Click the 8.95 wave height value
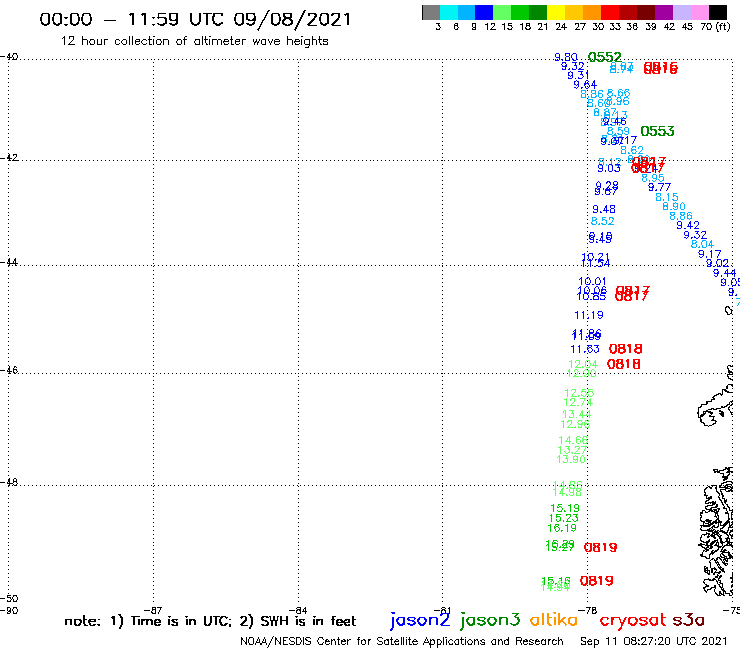Image resolution: width=740 pixels, height=650 pixels. [653, 178]
